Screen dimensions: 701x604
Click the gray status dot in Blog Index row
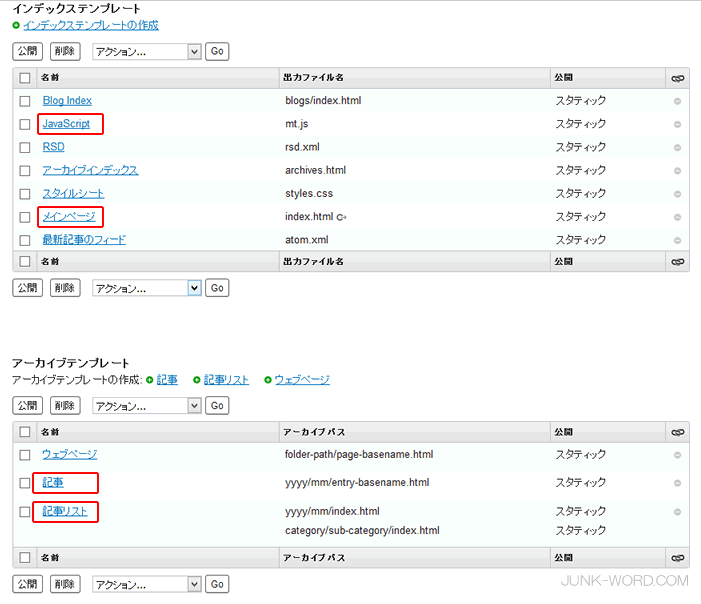(677, 101)
